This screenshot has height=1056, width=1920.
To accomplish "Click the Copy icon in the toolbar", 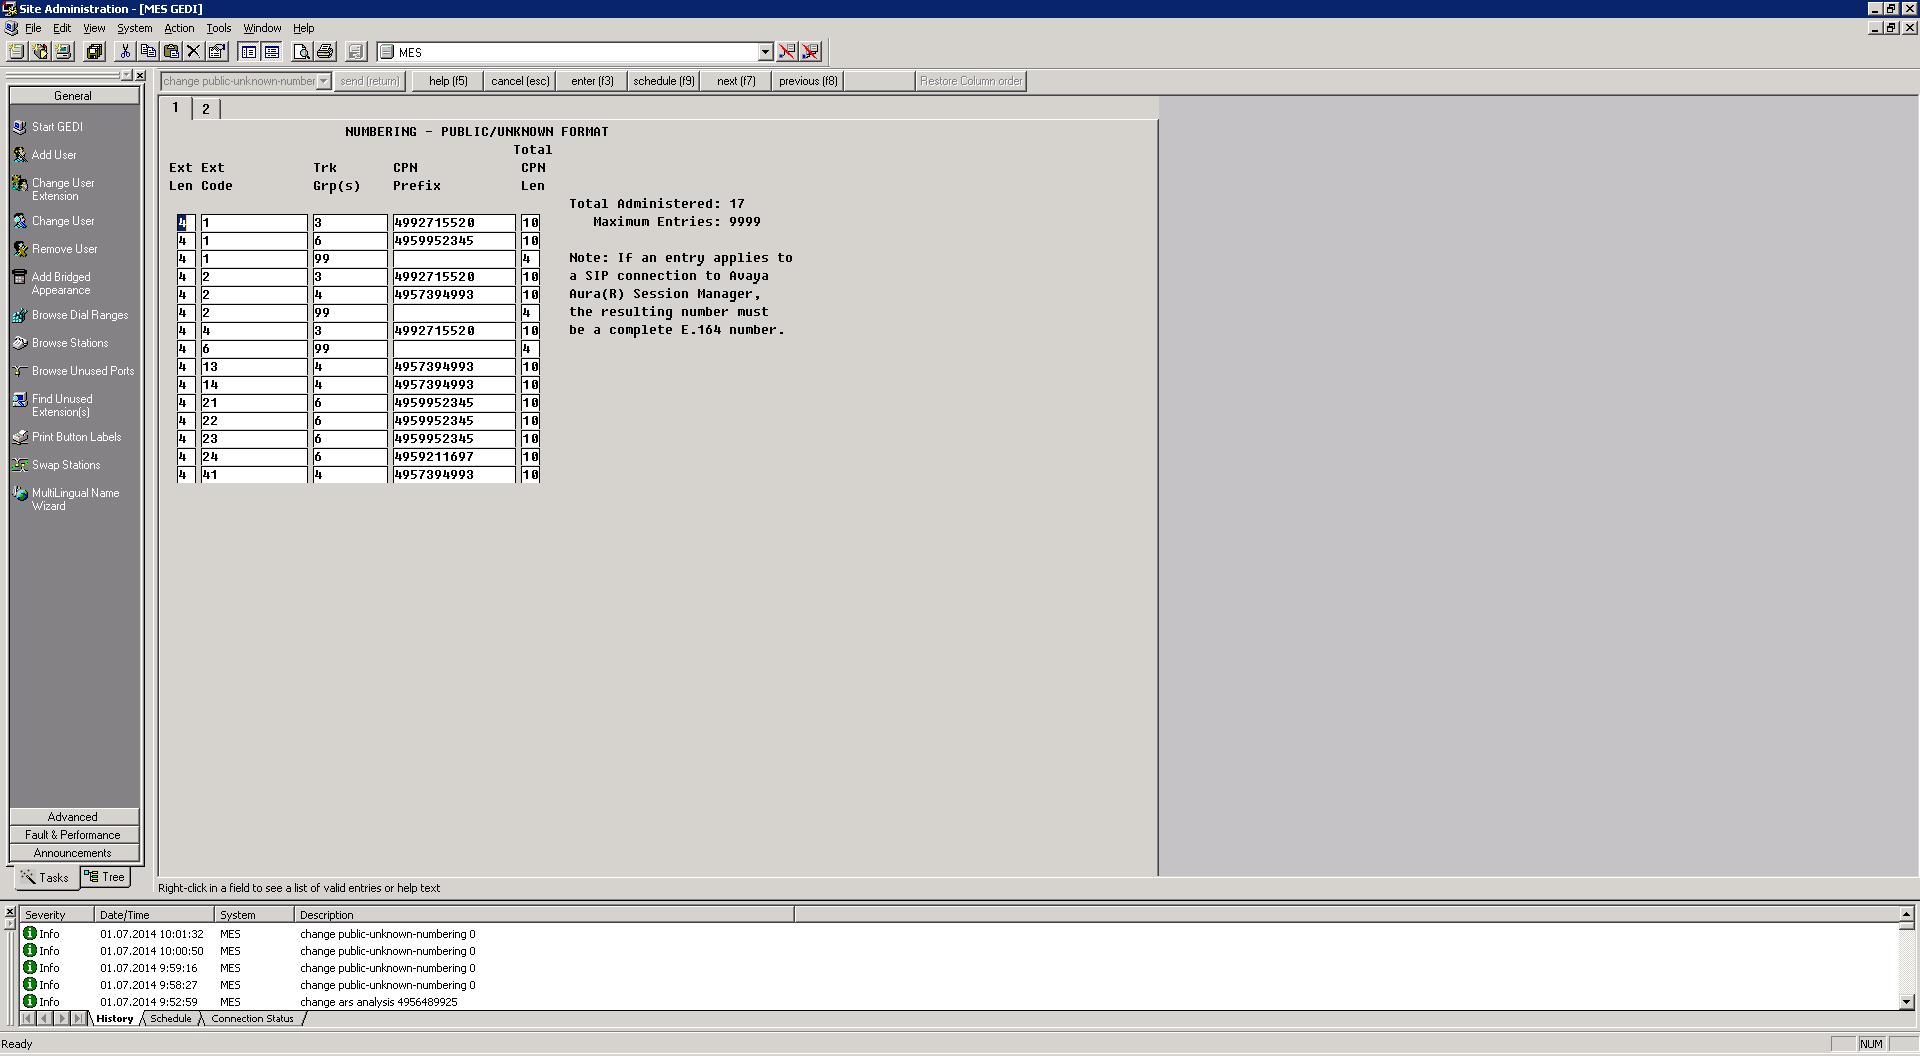I will coord(148,52).
